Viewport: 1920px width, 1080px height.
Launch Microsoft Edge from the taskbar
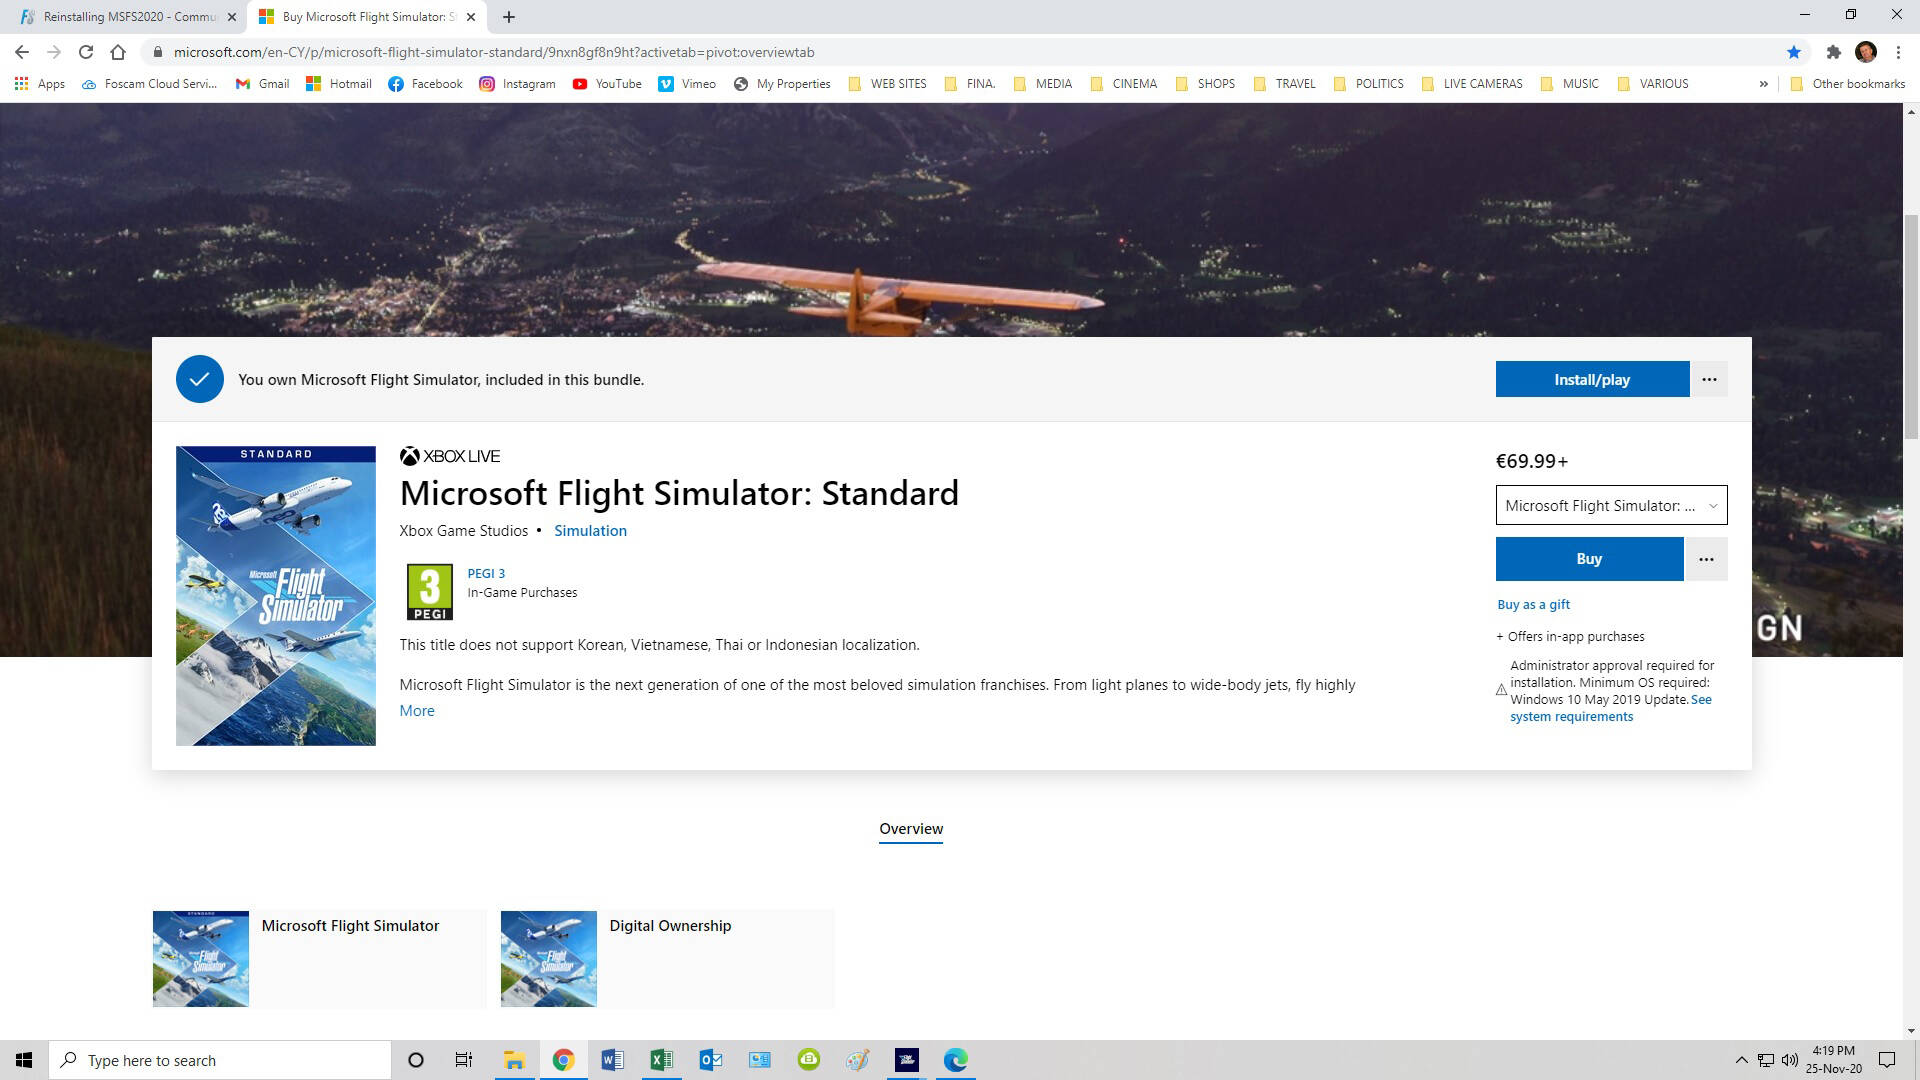click(955, 1060)
